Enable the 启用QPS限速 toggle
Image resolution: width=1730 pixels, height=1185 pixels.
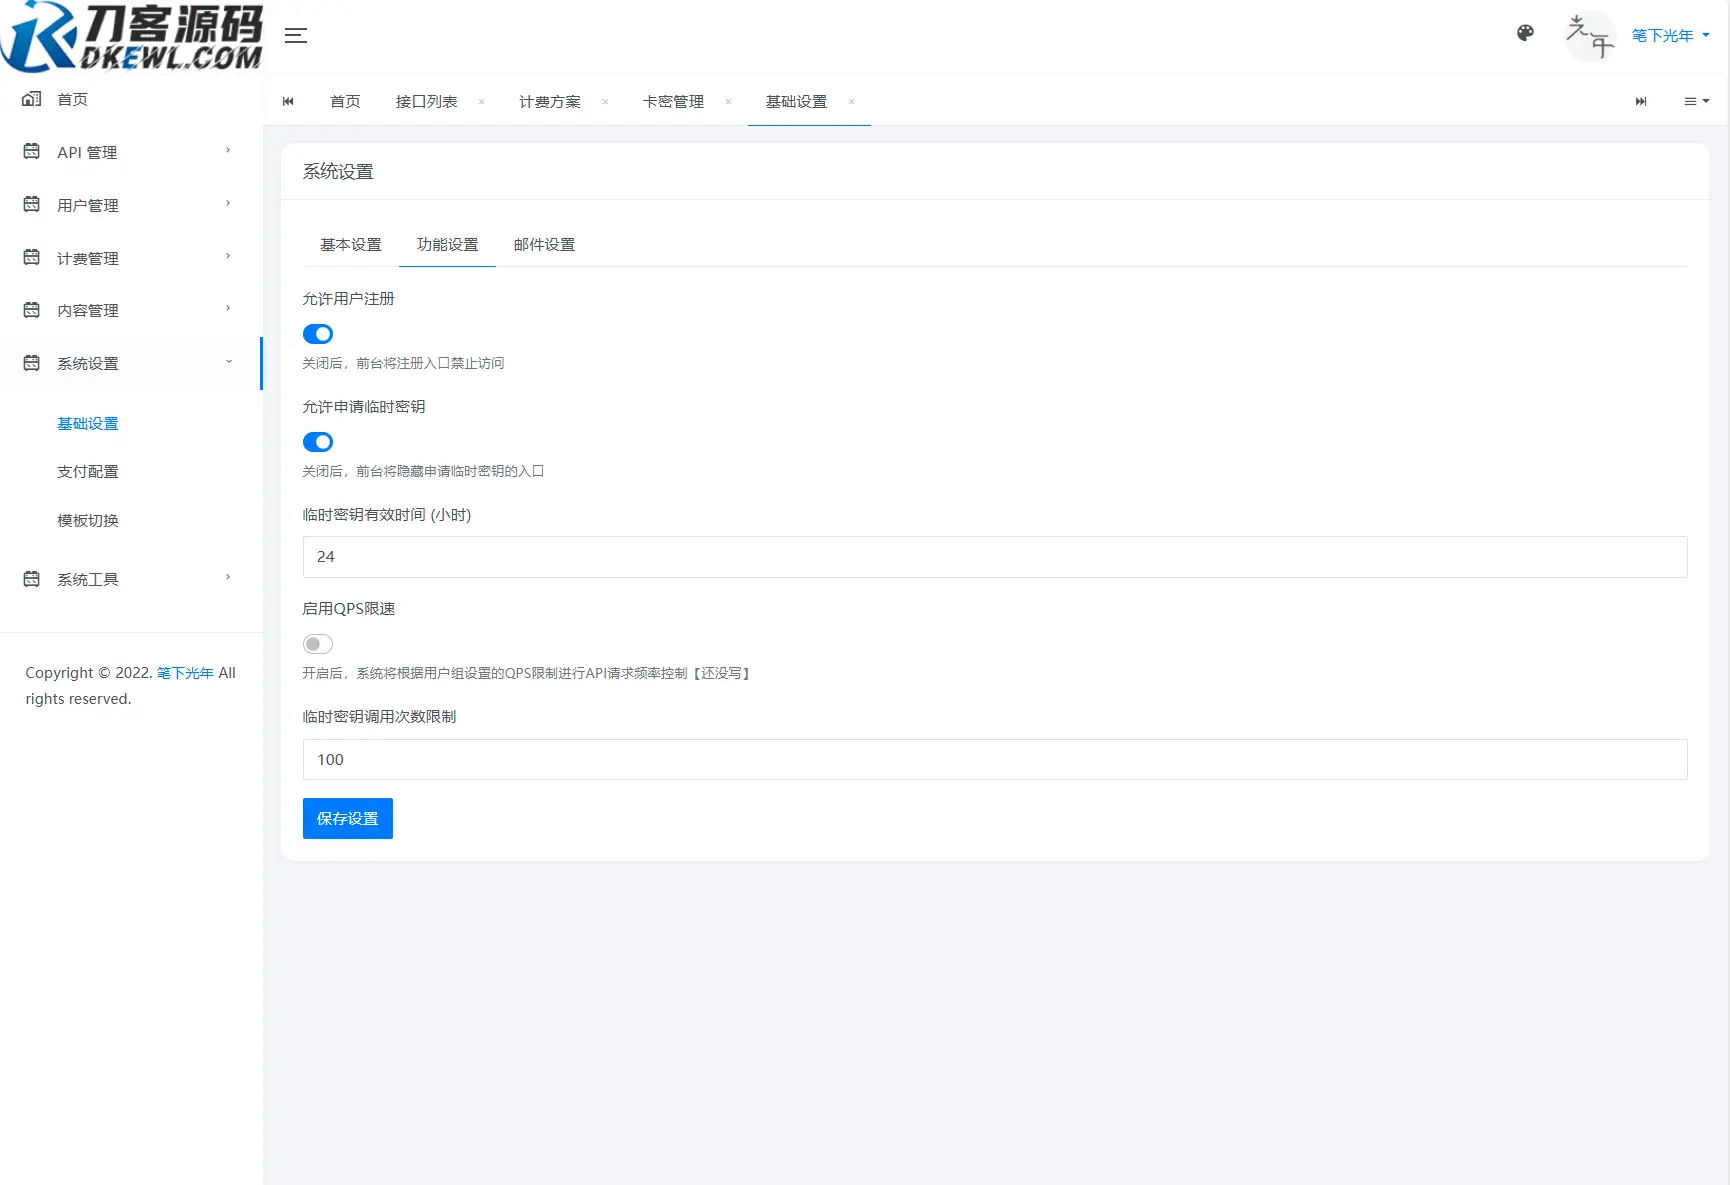point(317,644)
